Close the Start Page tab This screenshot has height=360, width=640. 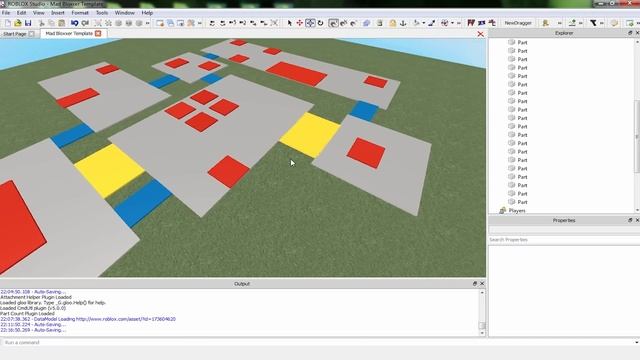(31, 34)
